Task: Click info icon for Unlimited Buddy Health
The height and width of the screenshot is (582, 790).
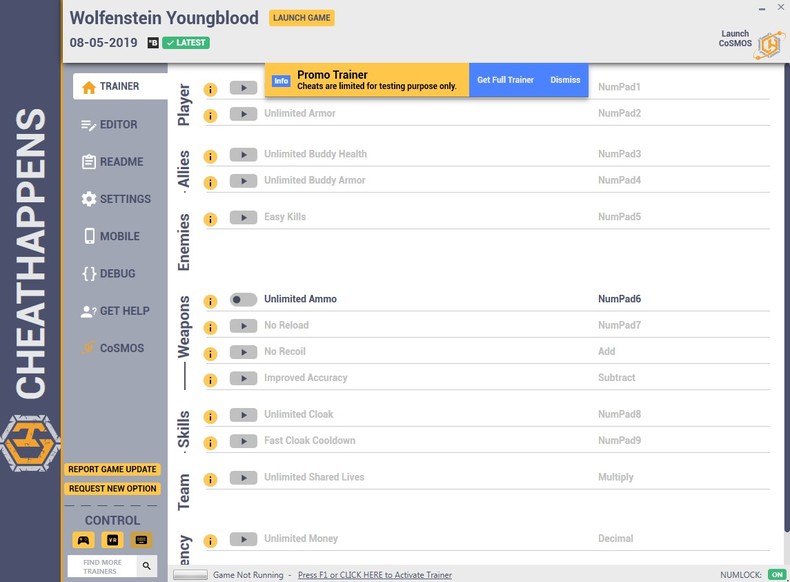Action: (x=210, y=157)
